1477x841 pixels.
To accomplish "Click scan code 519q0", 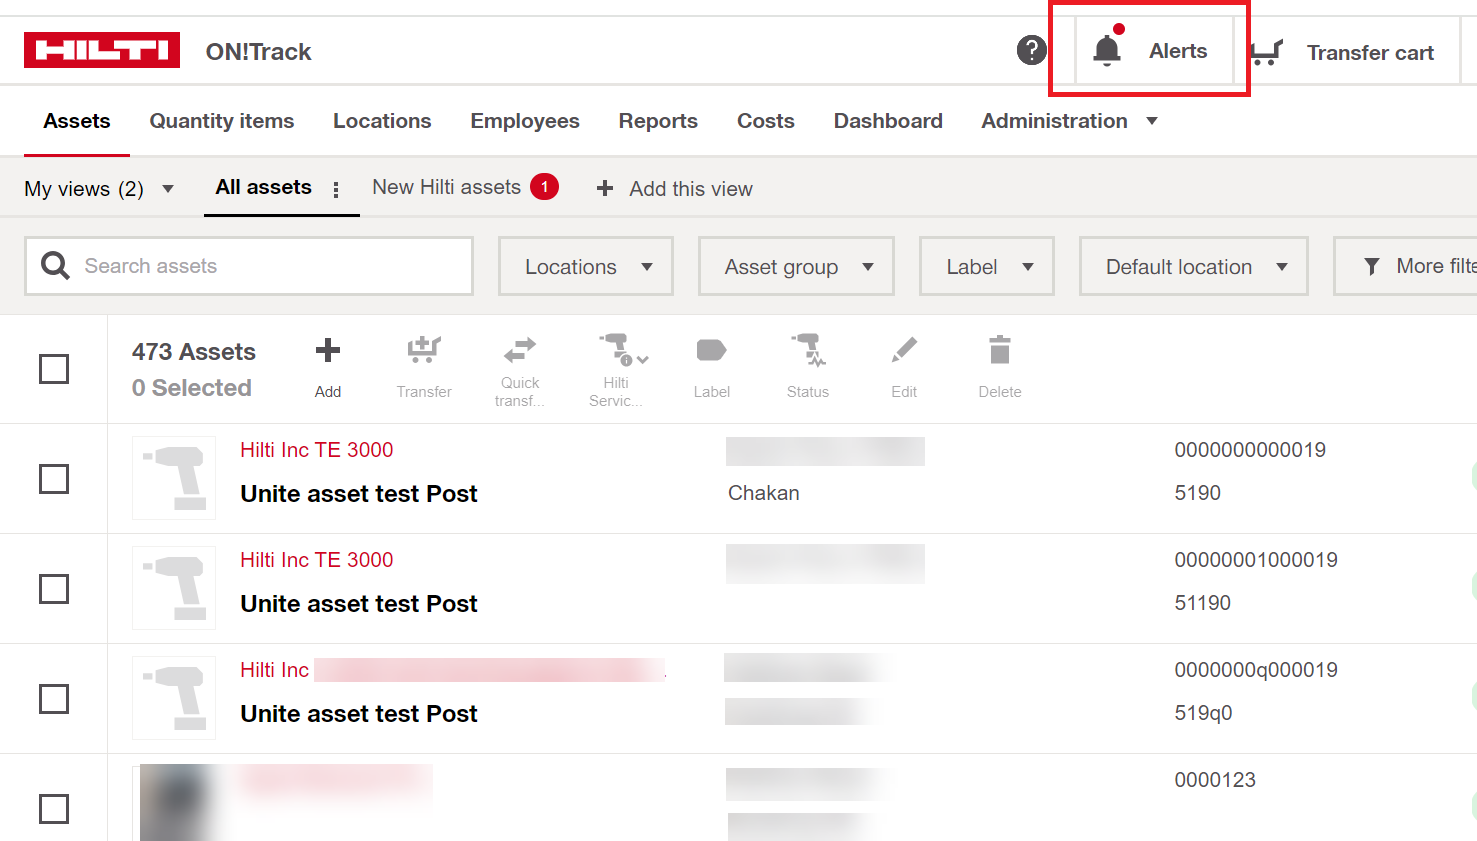I will 1203,713.
